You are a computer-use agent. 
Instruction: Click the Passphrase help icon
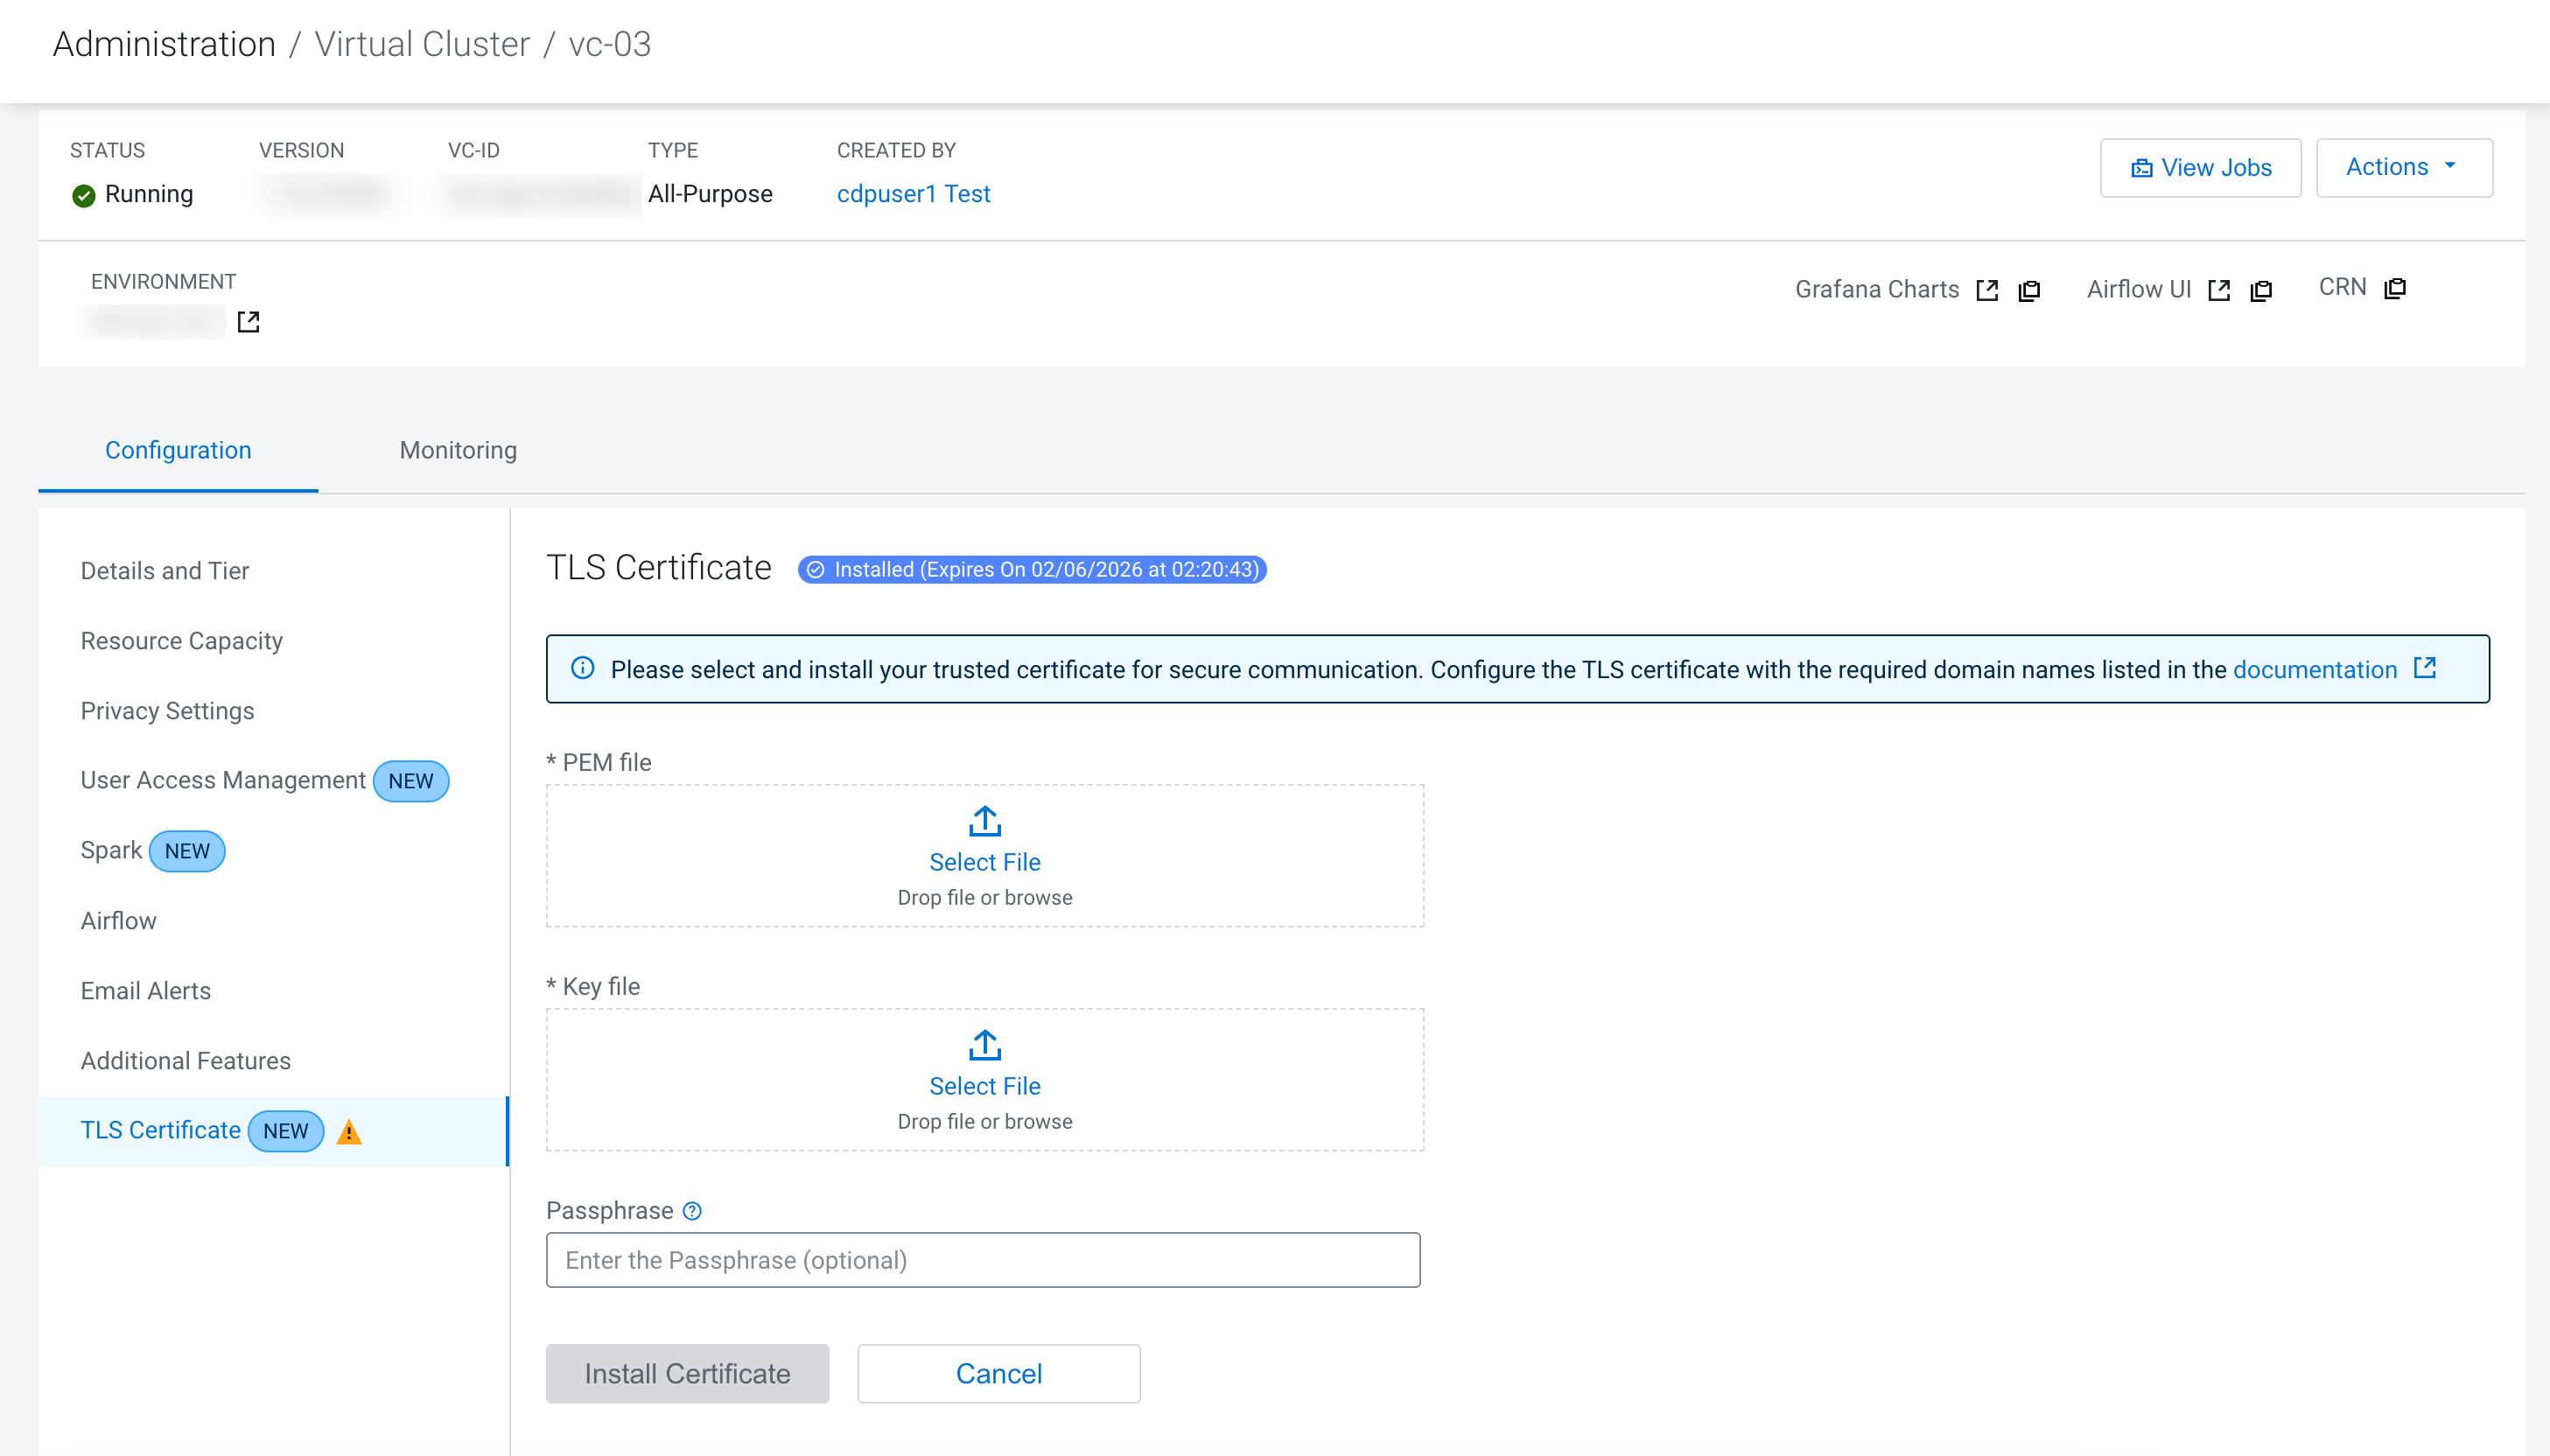(692, 1211)
